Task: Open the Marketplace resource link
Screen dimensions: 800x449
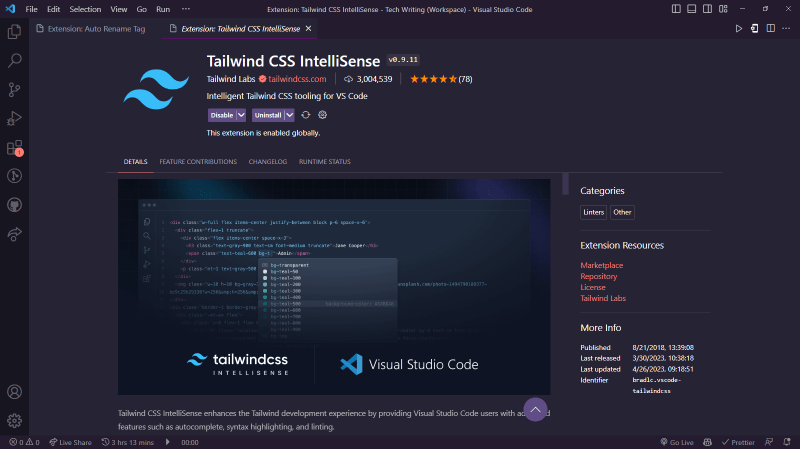Action: (x=602, y=265)
